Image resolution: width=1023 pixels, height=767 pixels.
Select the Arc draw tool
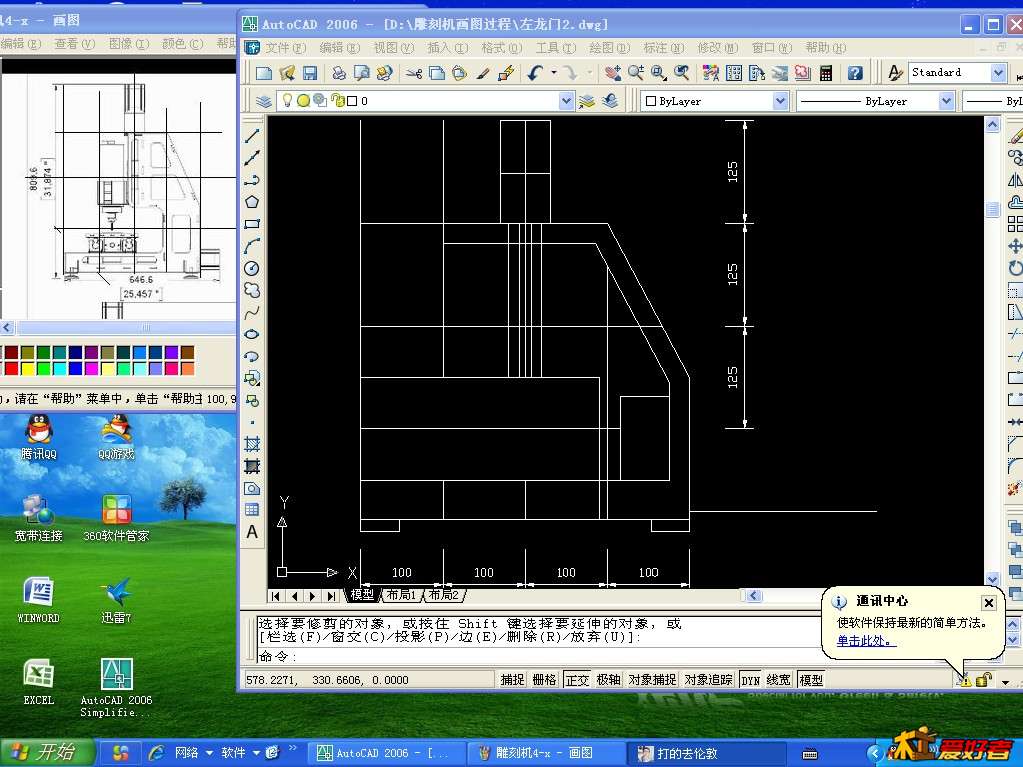[x=252, y=247]
